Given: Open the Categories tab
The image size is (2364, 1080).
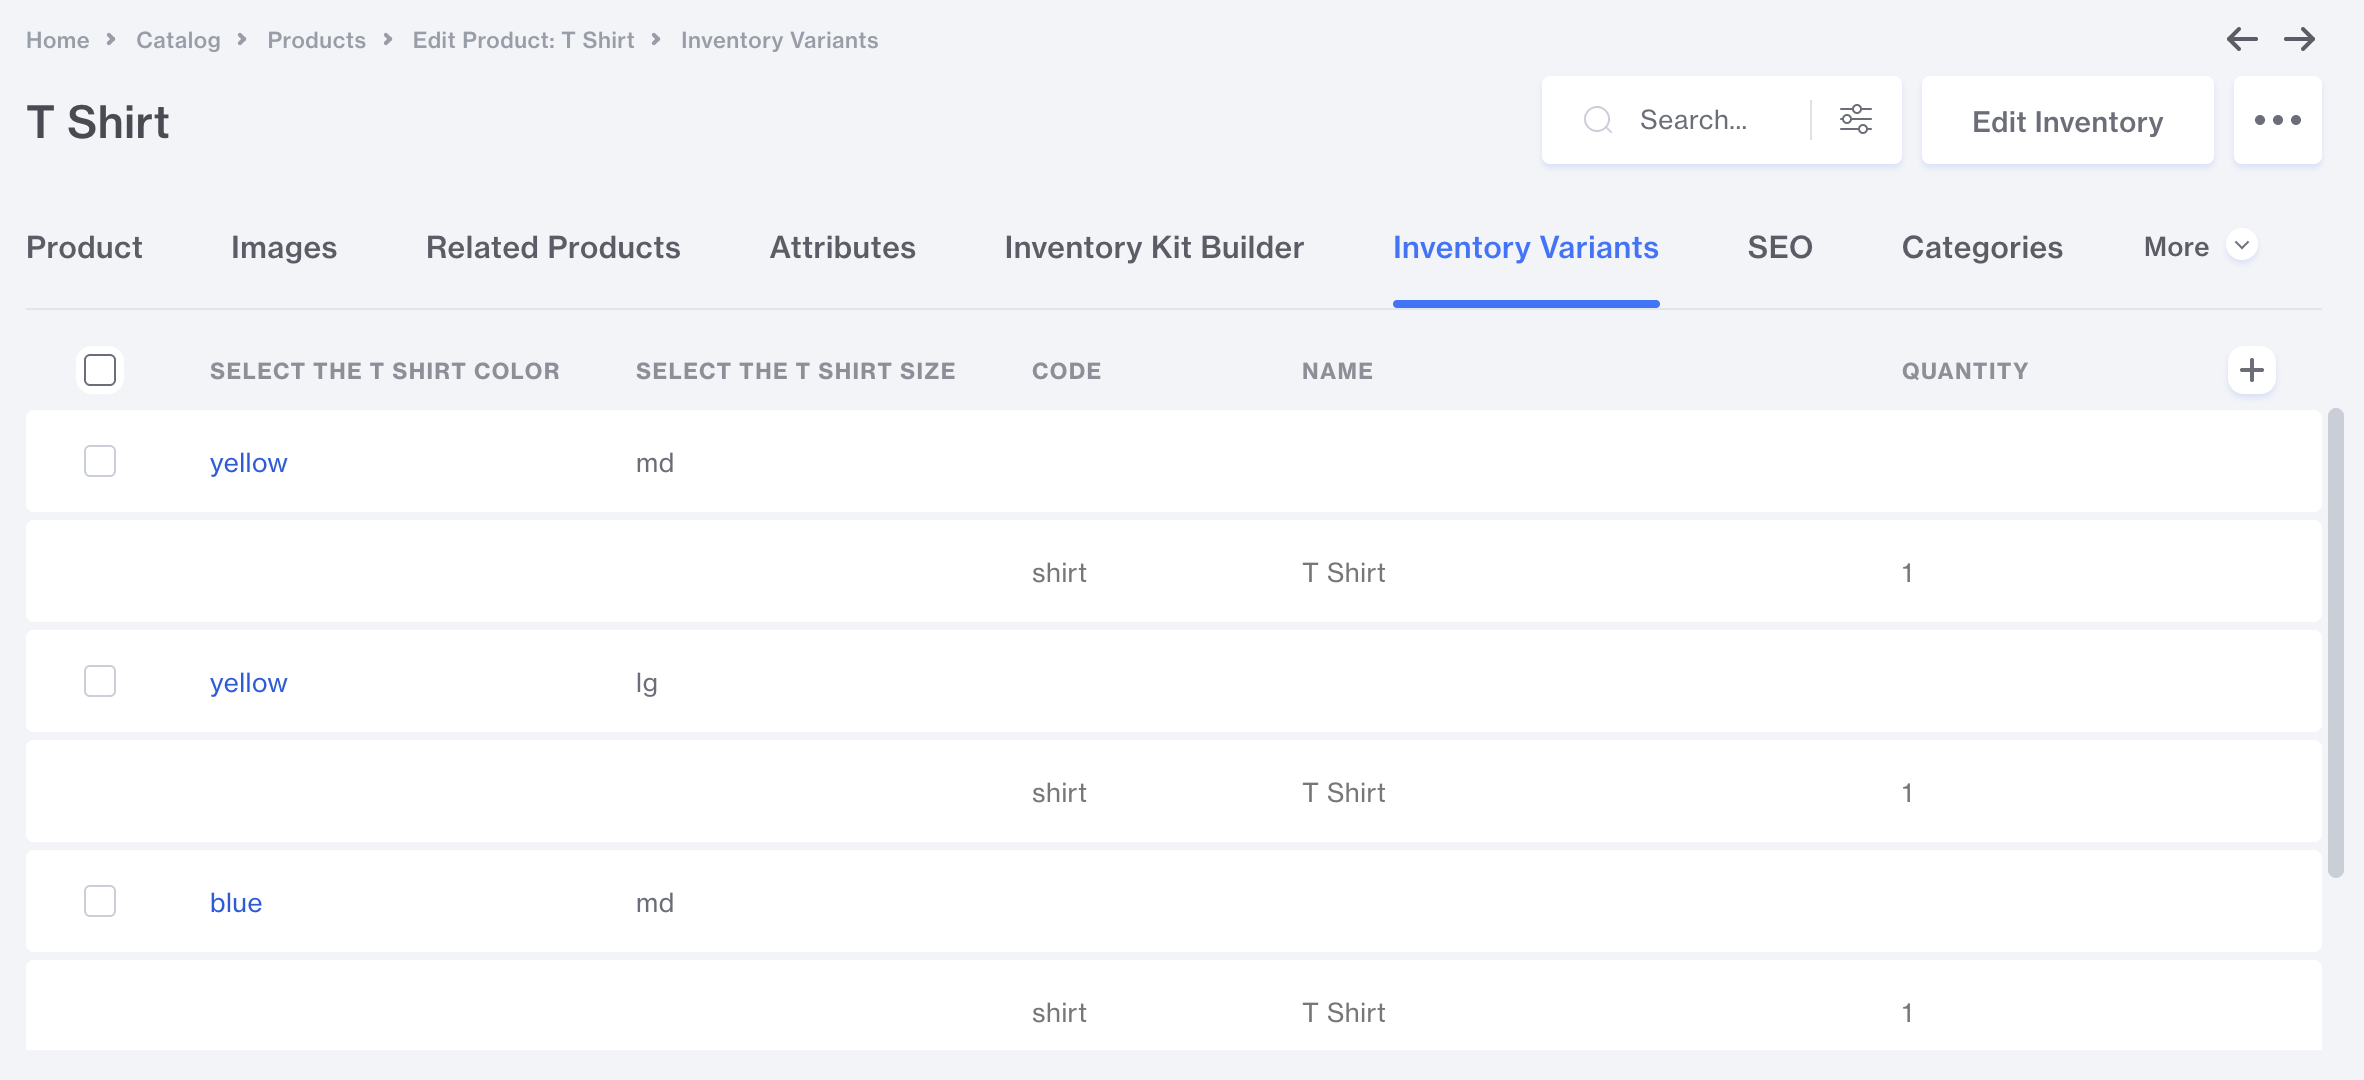Looking at the screenshot, I should click(x=1982, y=247).
